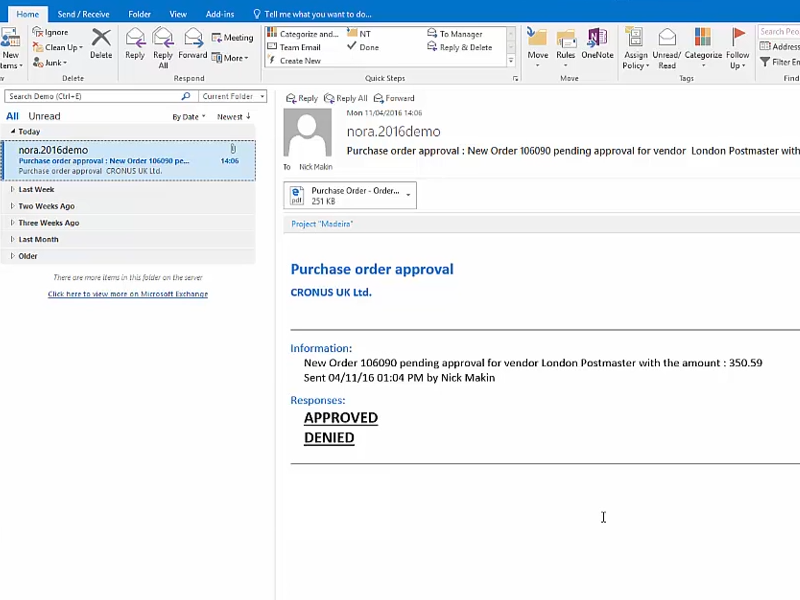800x600 pixels.
Task: Expand the Two Weeks Ago group
Action: point(13,206)
